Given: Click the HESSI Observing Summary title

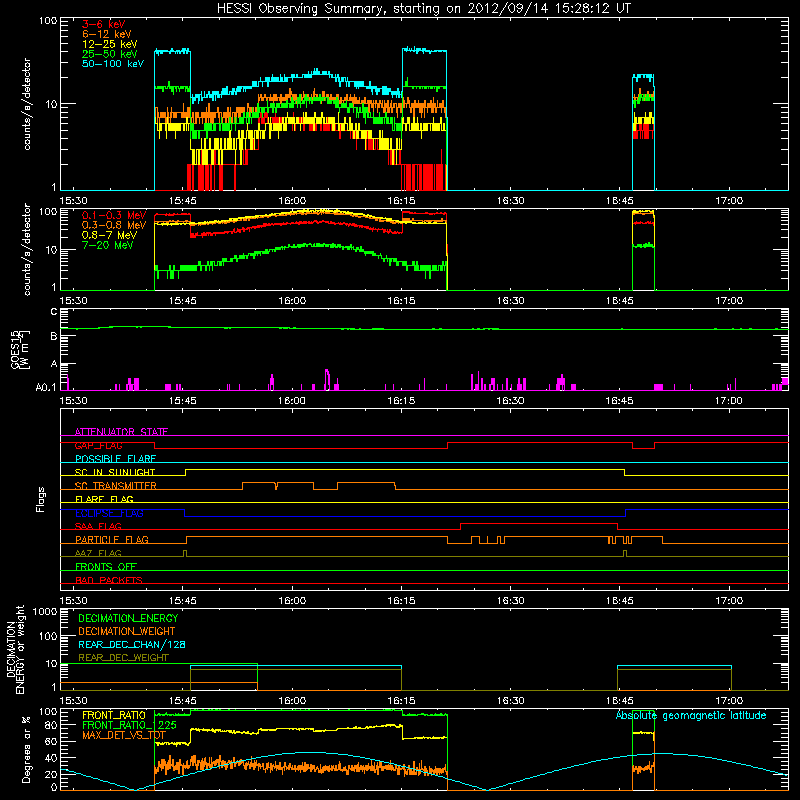Looking at the screenshot, I should [423, 8].
